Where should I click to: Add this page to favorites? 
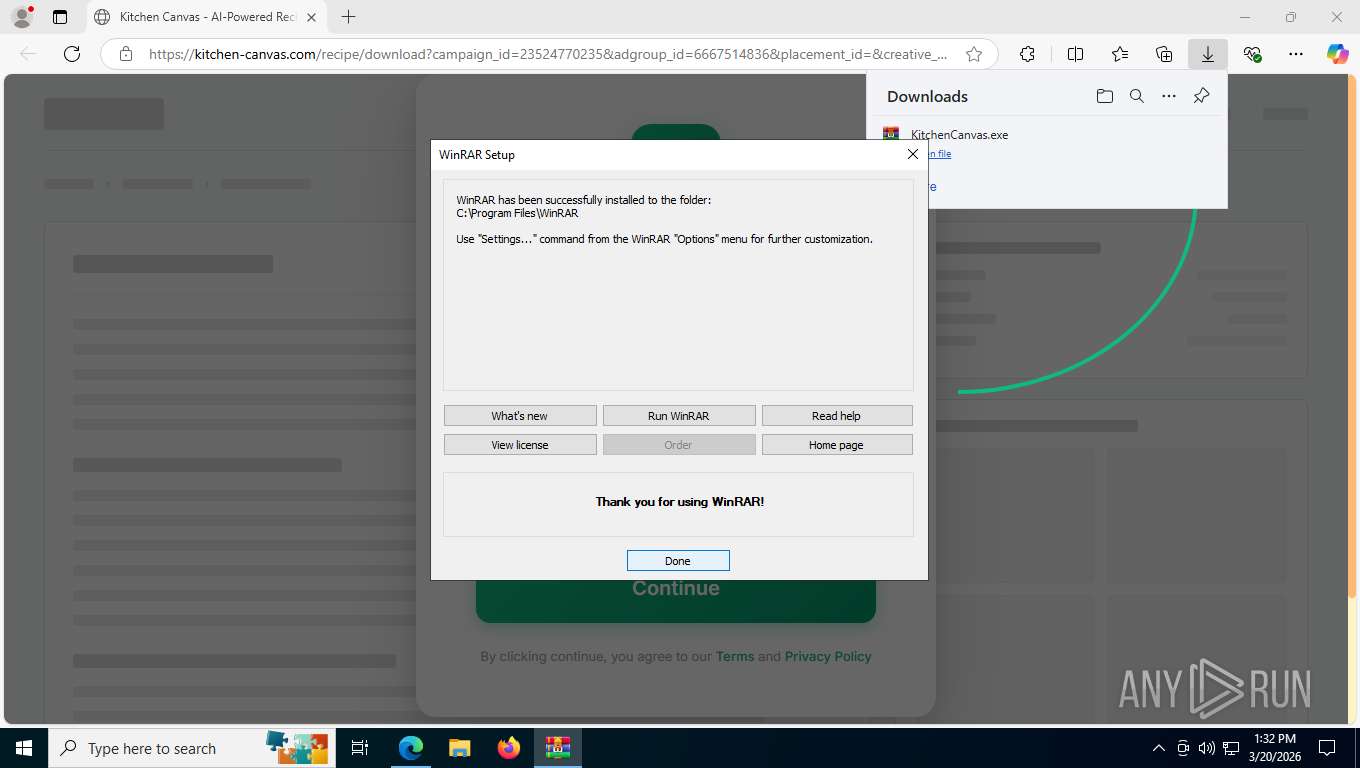974,54
